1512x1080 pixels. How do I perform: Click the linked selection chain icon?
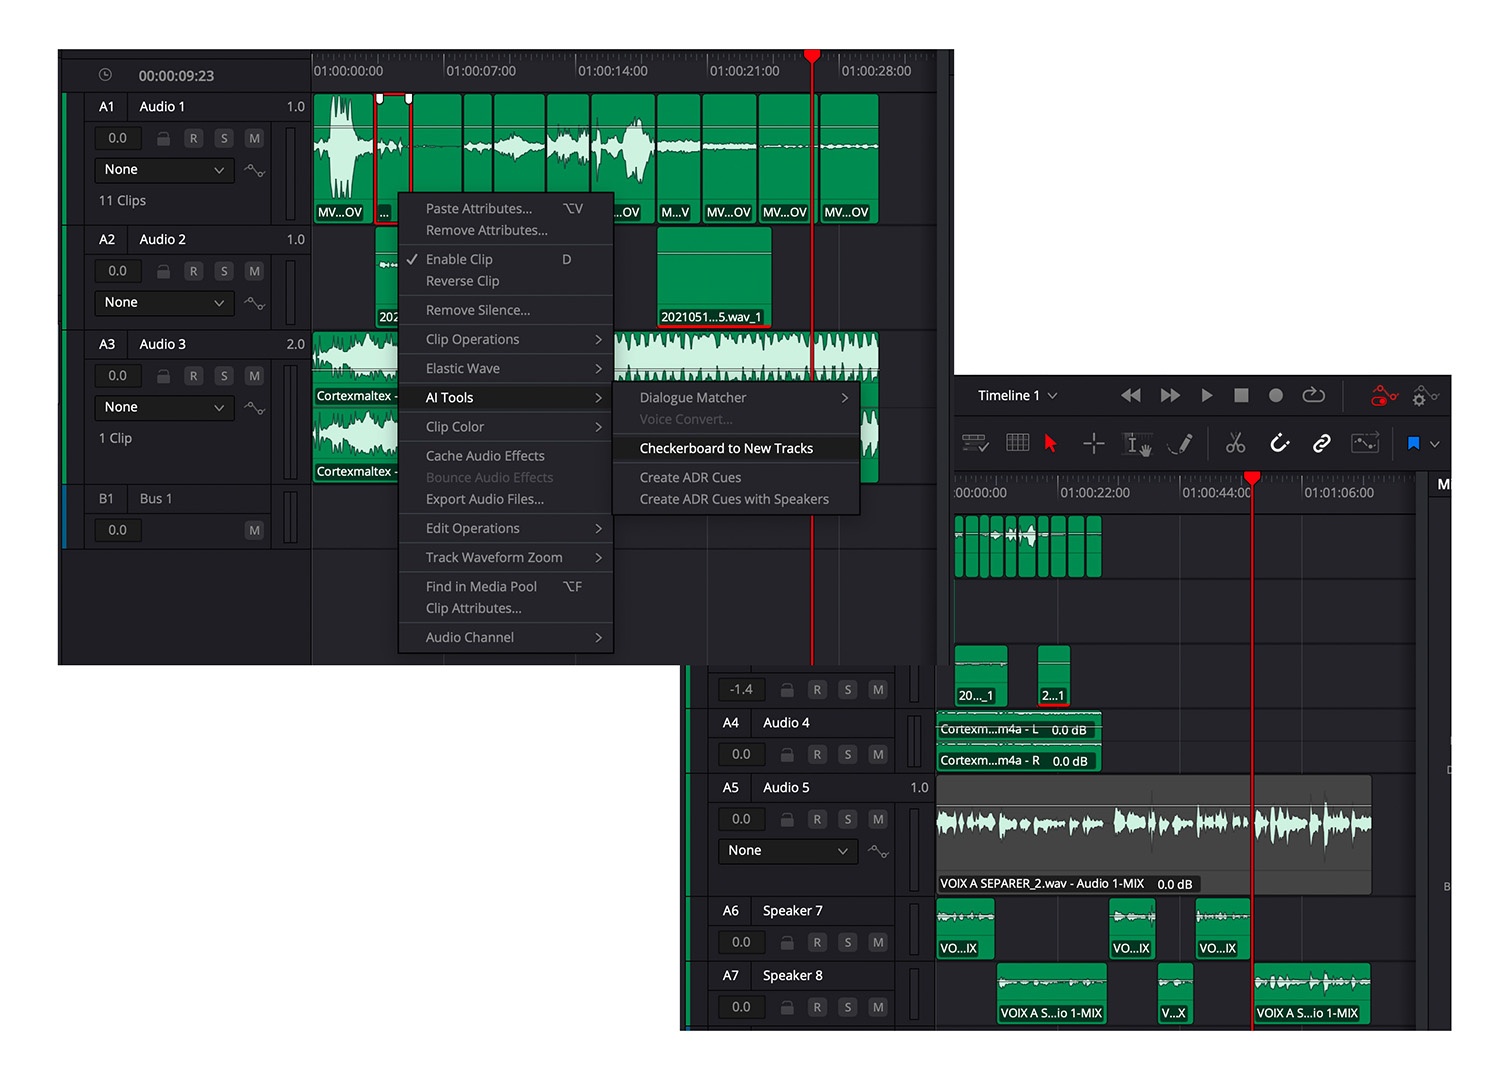coord(1321,443)
